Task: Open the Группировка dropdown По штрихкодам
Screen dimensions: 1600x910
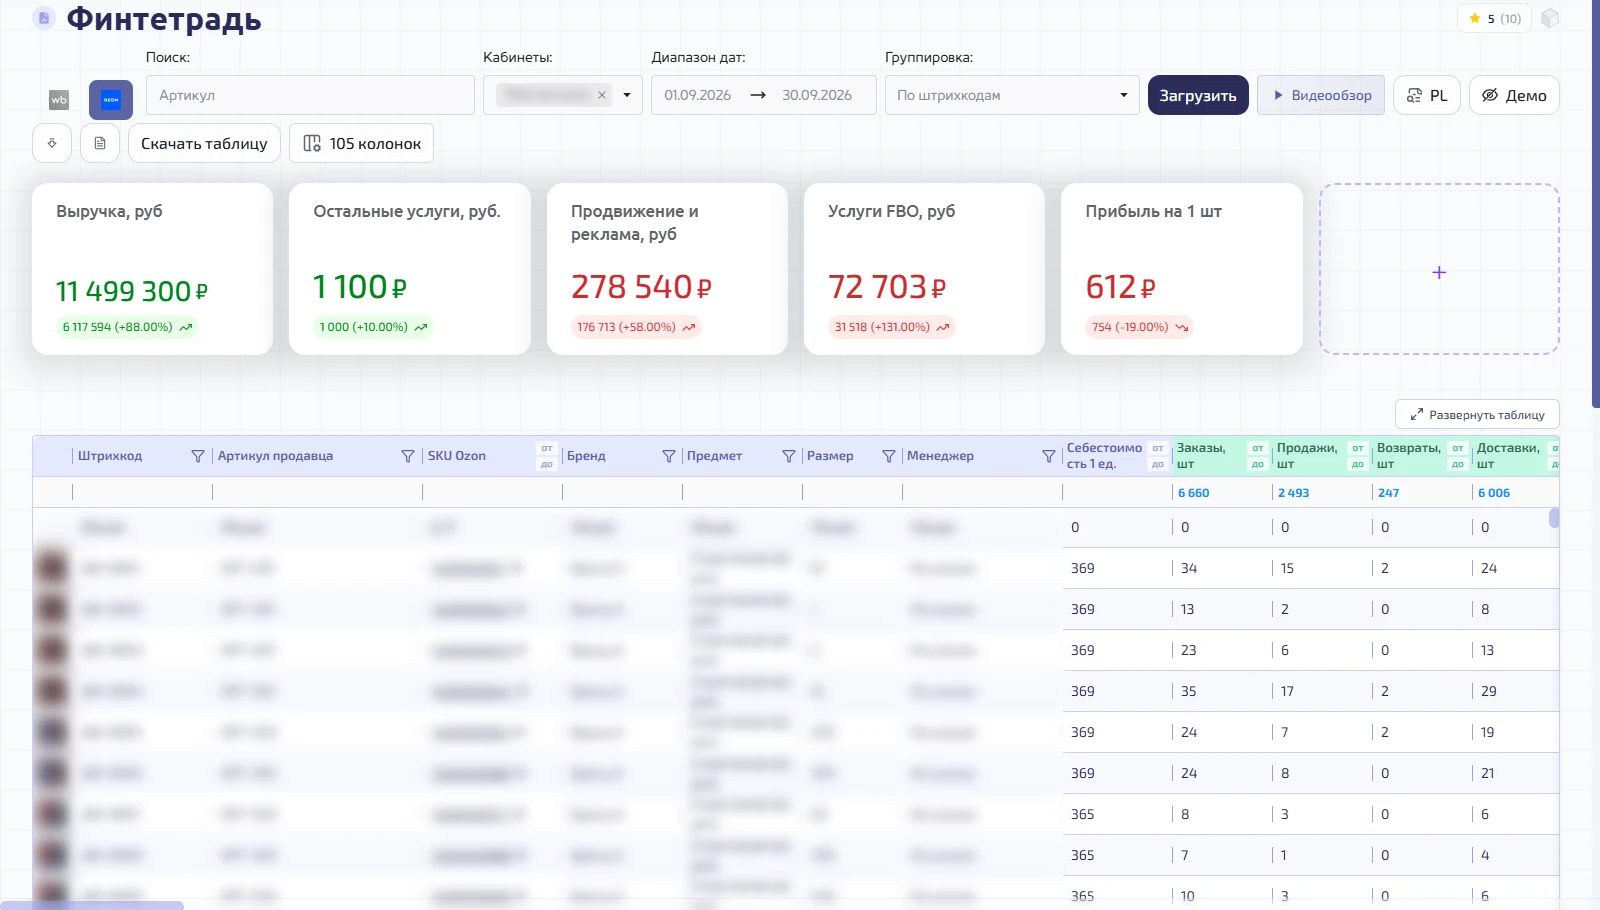Action: (x=1012, y=95)
